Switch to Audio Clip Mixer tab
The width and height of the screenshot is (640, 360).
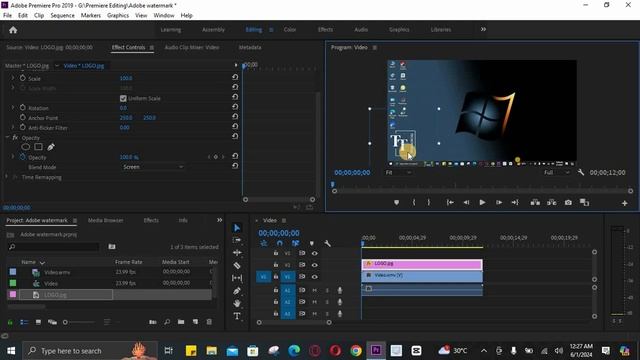click(192, 47)
